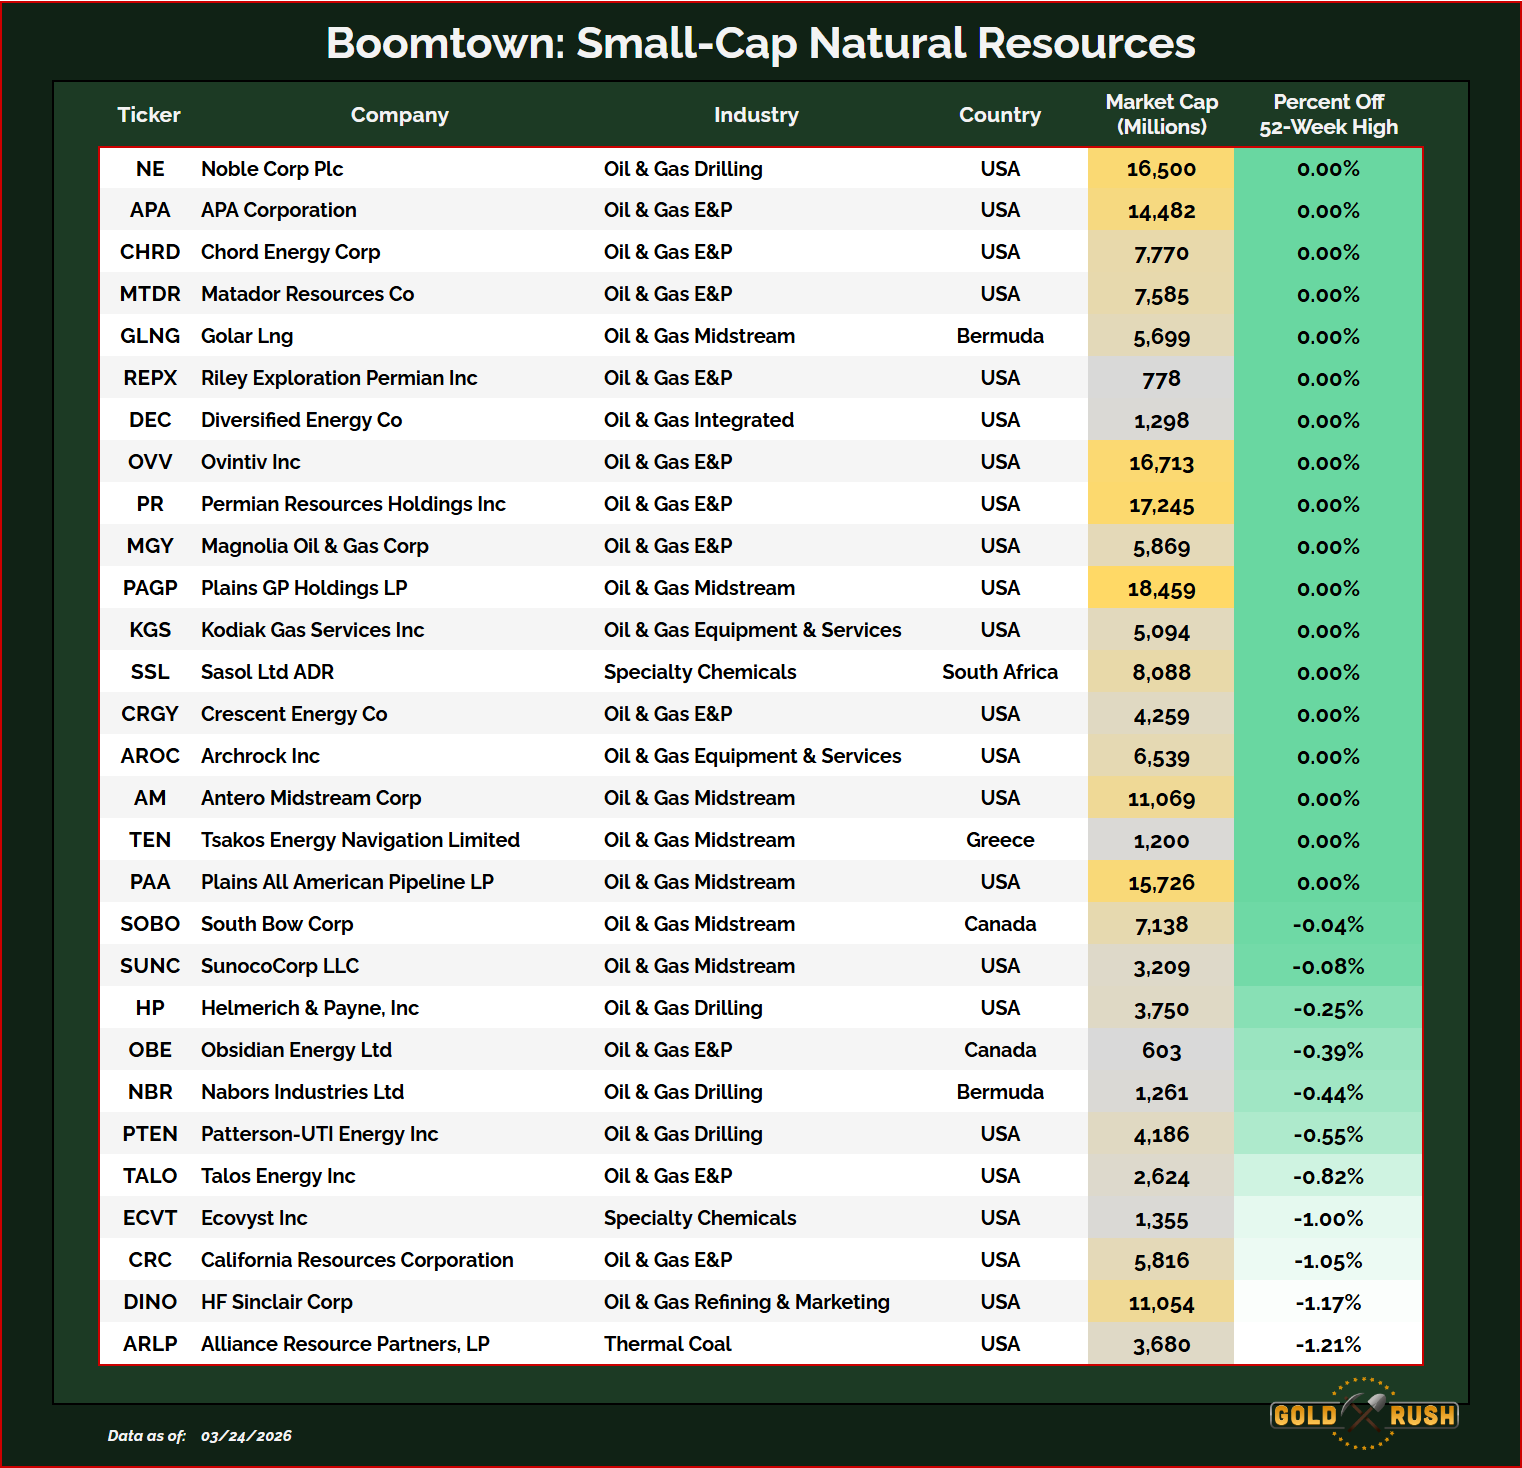Sort by Market Cap (Millions) header
The width and height of the screenshot is (1522, 1468).
(x=1161, y=115)
